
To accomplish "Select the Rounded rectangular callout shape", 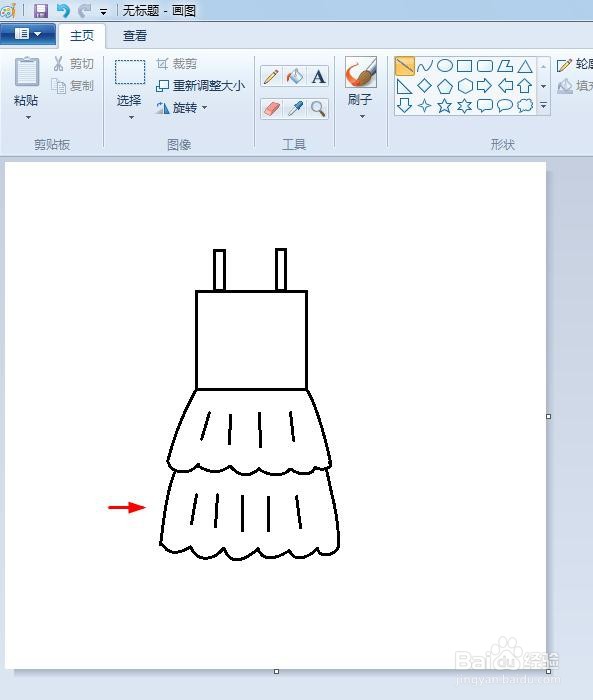I will click(x=484, y=106).
